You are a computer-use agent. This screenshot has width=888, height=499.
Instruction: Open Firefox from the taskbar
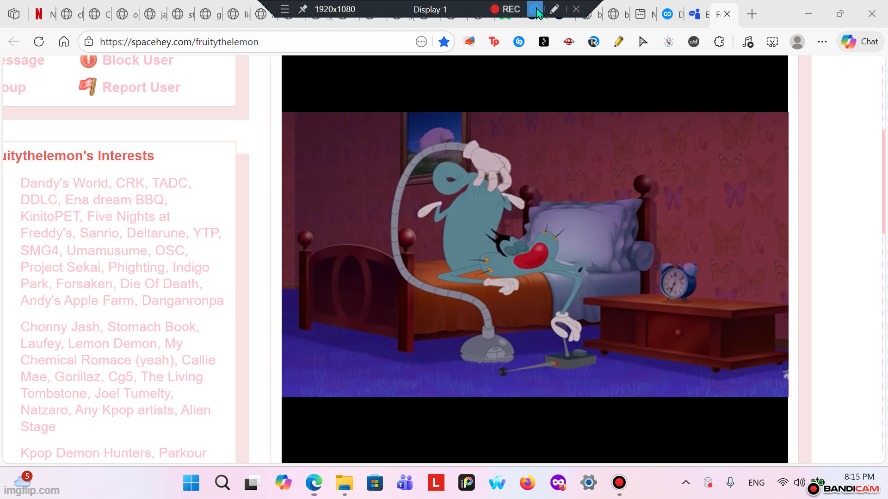(527, 483)
